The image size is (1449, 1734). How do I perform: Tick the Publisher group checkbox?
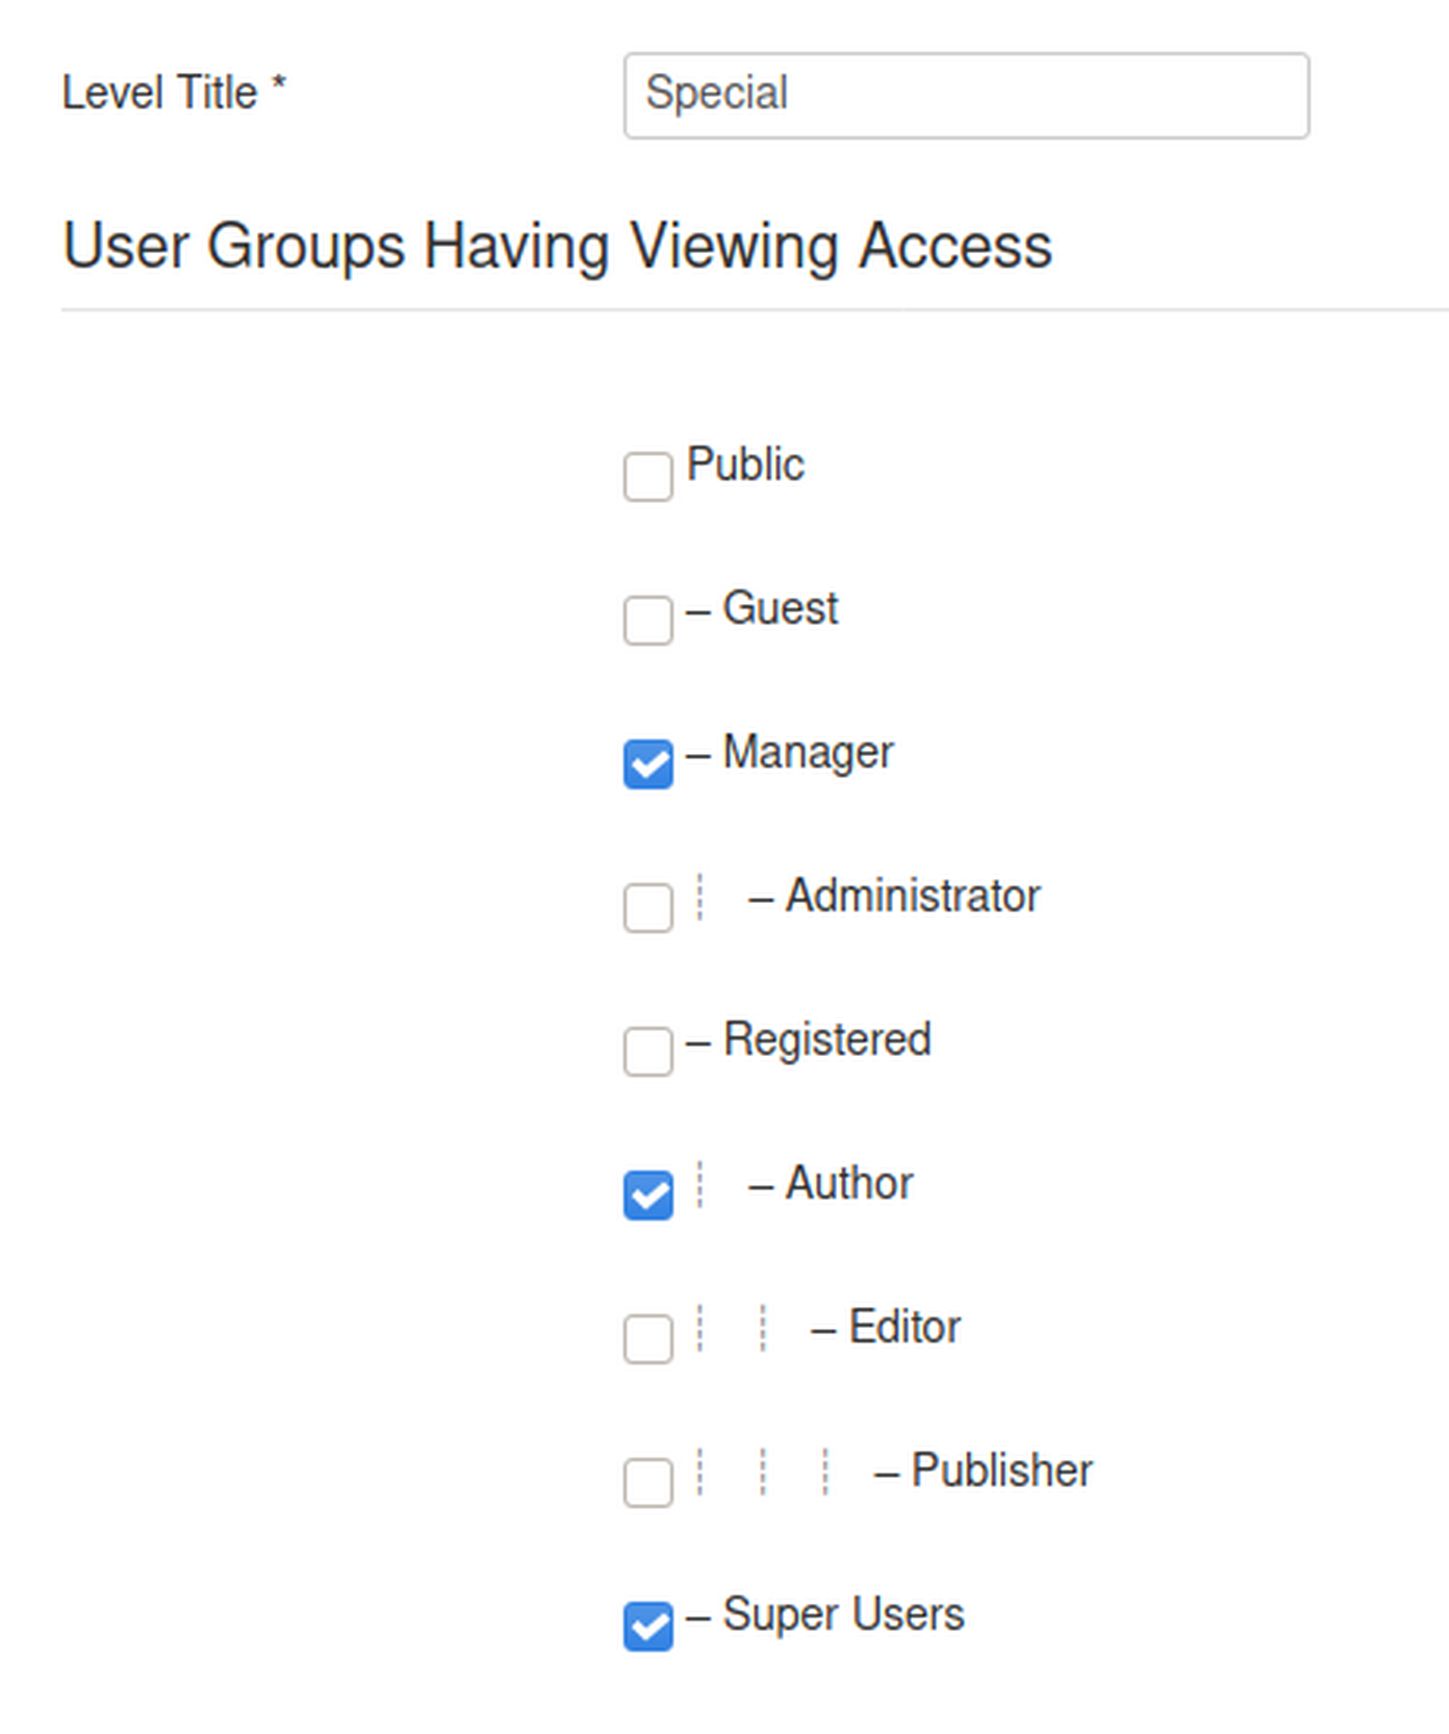(647, 1482)
